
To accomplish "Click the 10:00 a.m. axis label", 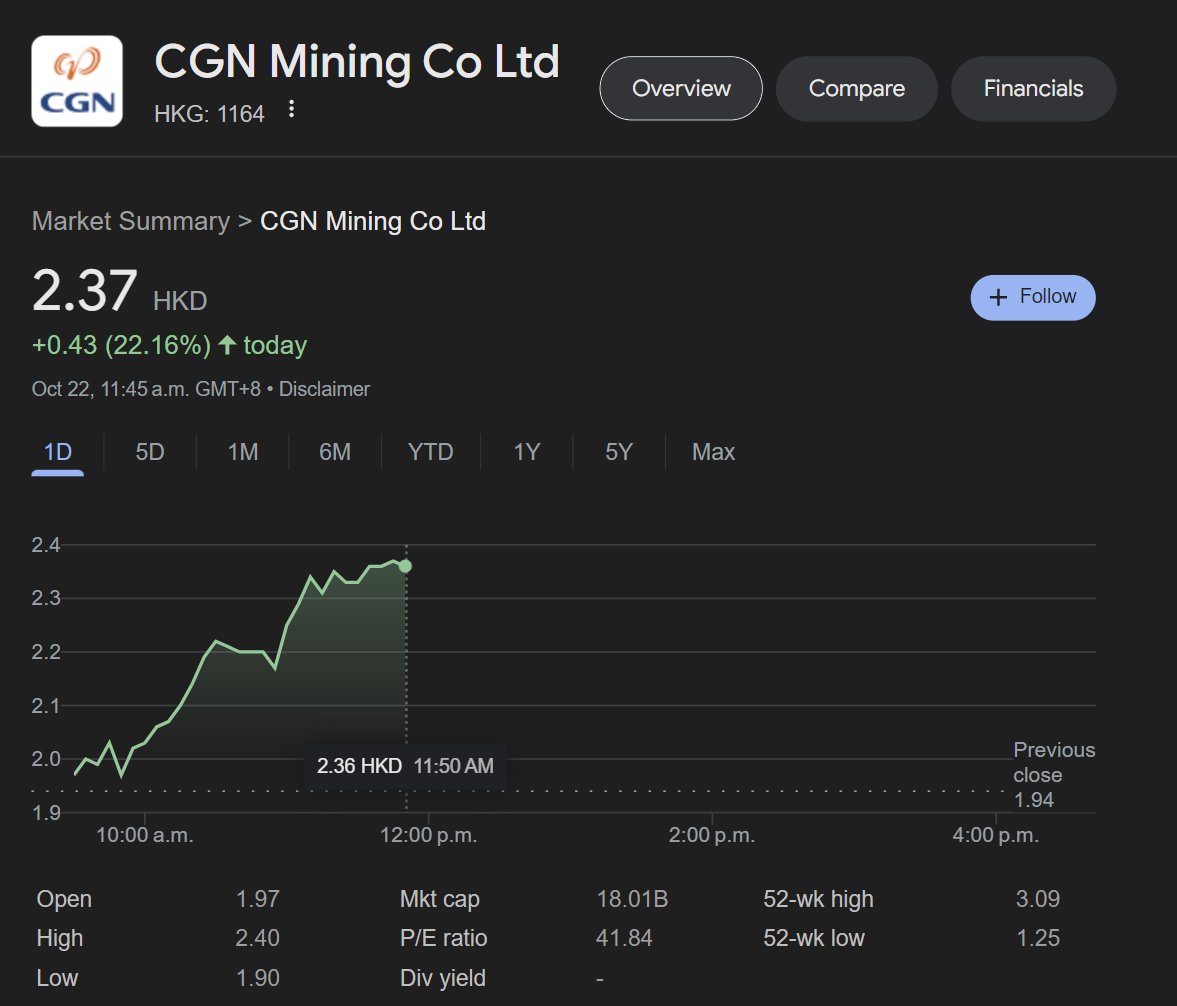I will click(145, 835).
